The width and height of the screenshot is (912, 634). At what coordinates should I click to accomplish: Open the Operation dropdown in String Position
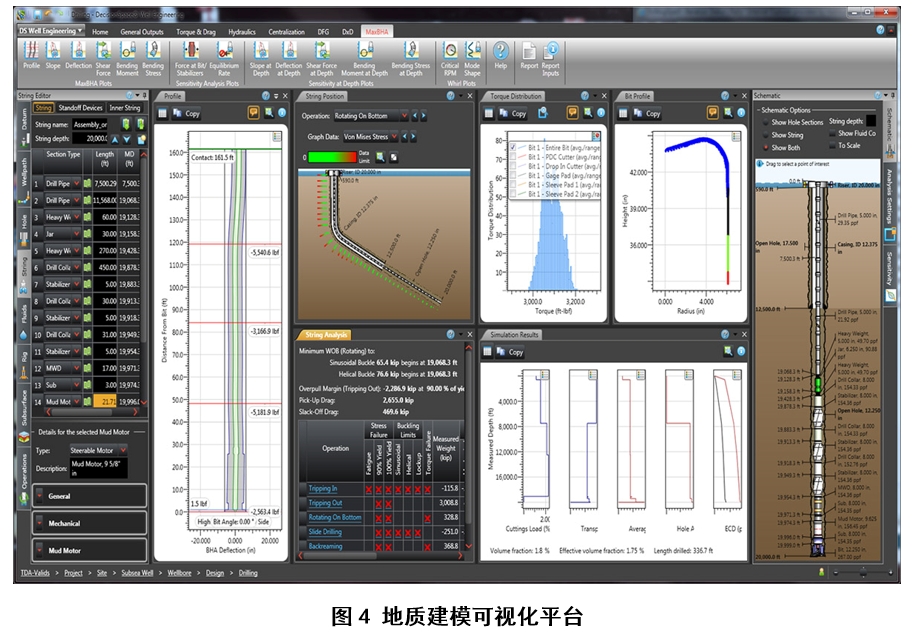pyautogui.click(x=370, y=116)
